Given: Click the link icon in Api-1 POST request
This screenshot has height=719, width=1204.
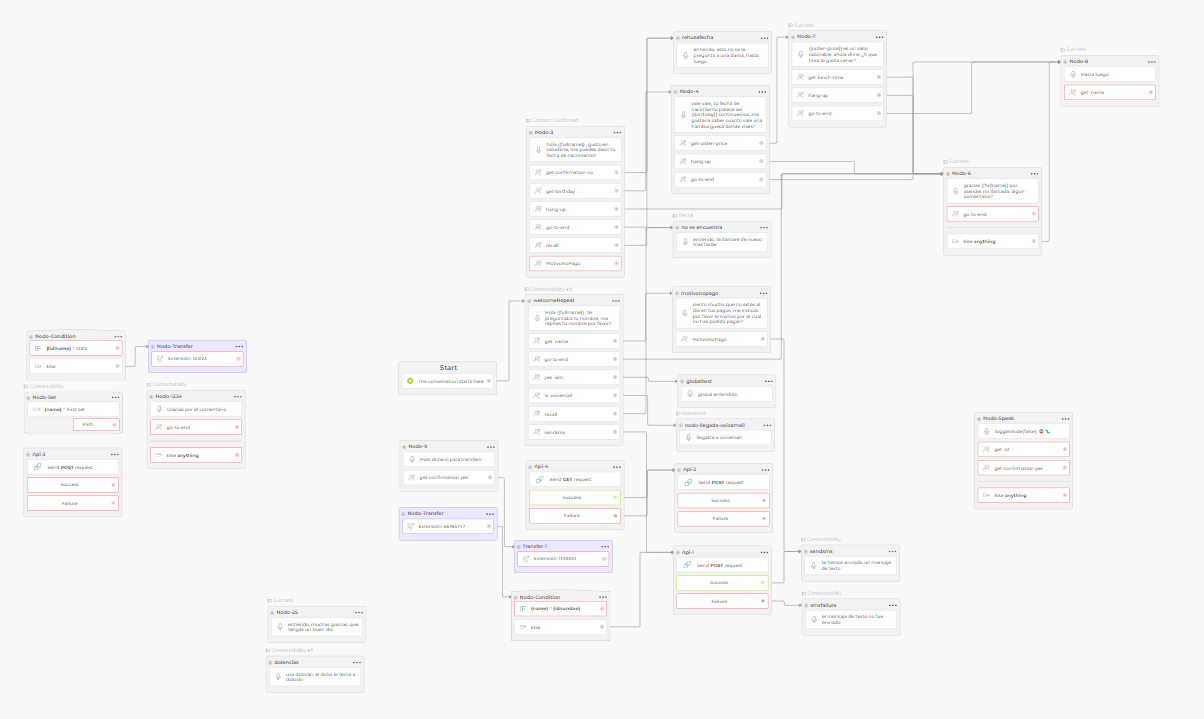Looking at the screenshot, I should (686, 565).
